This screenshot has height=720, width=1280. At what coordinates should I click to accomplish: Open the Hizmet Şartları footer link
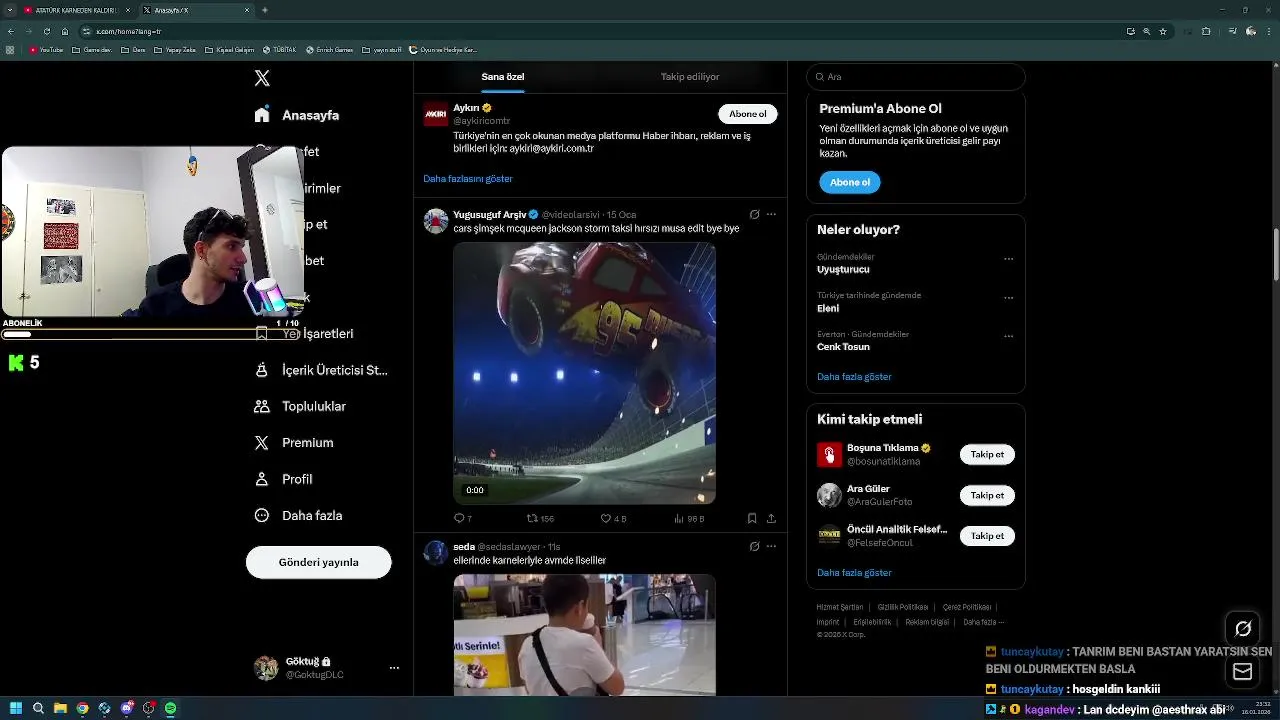840,607
